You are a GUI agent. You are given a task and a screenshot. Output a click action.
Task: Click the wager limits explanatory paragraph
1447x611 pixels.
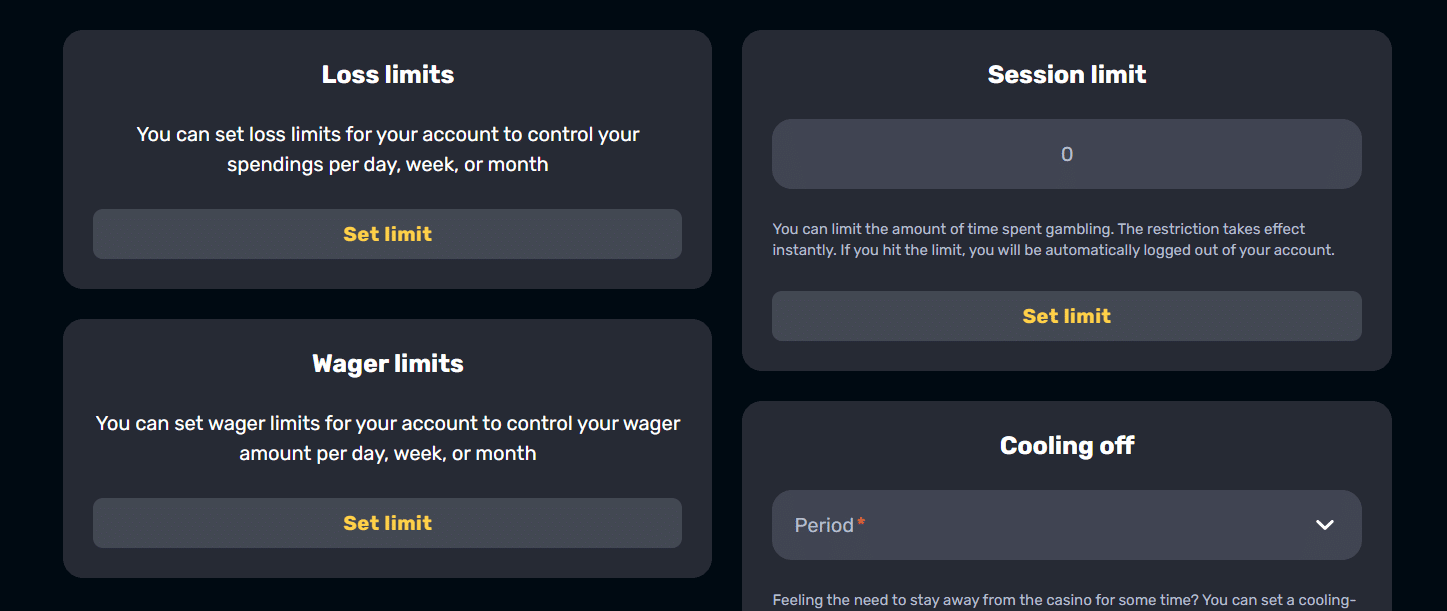[387, 437]
